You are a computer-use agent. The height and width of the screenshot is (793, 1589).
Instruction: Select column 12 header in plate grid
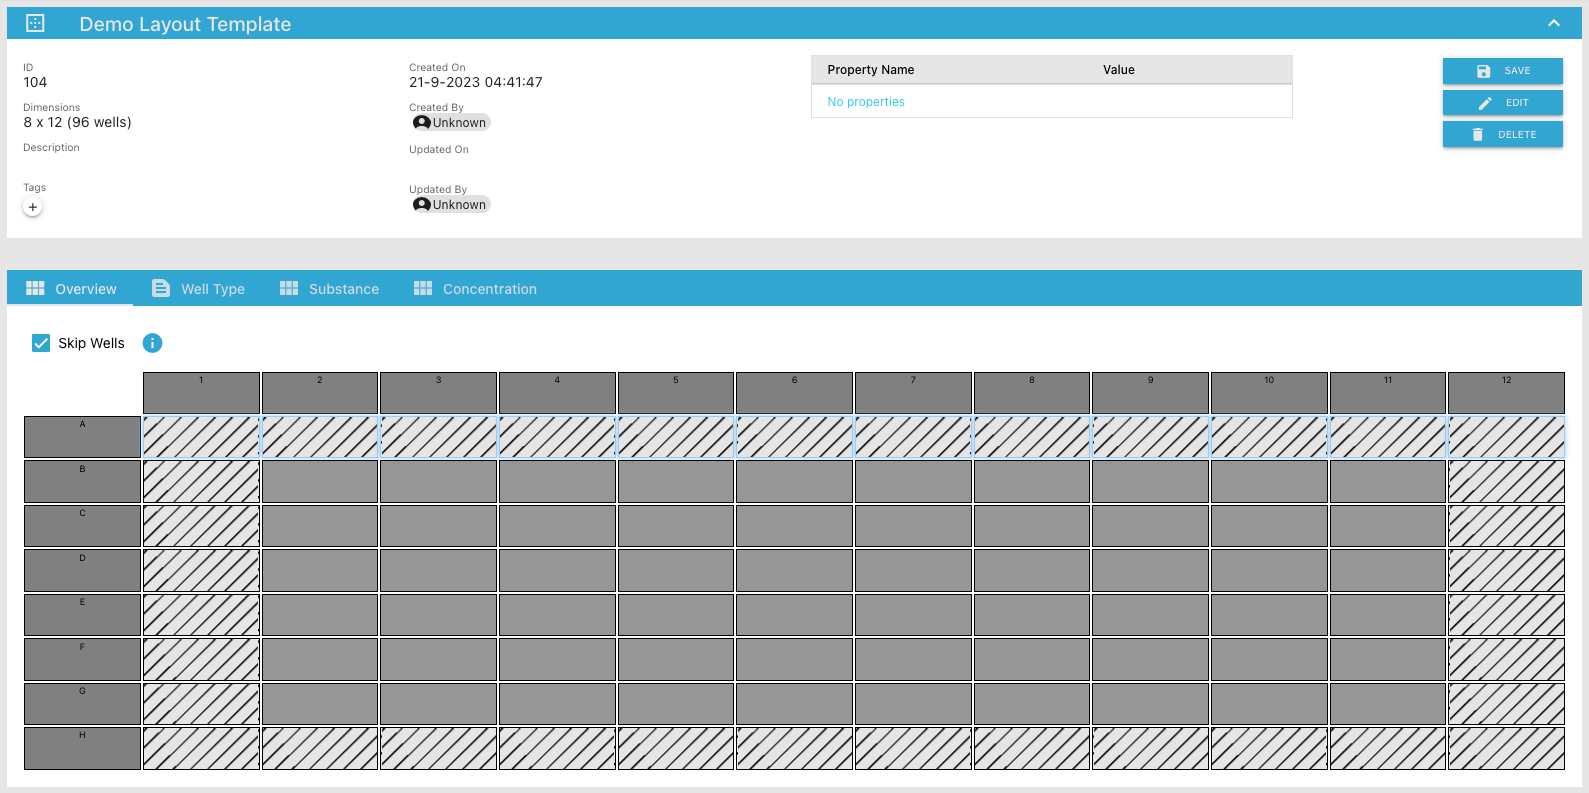tap(1506, 393)
